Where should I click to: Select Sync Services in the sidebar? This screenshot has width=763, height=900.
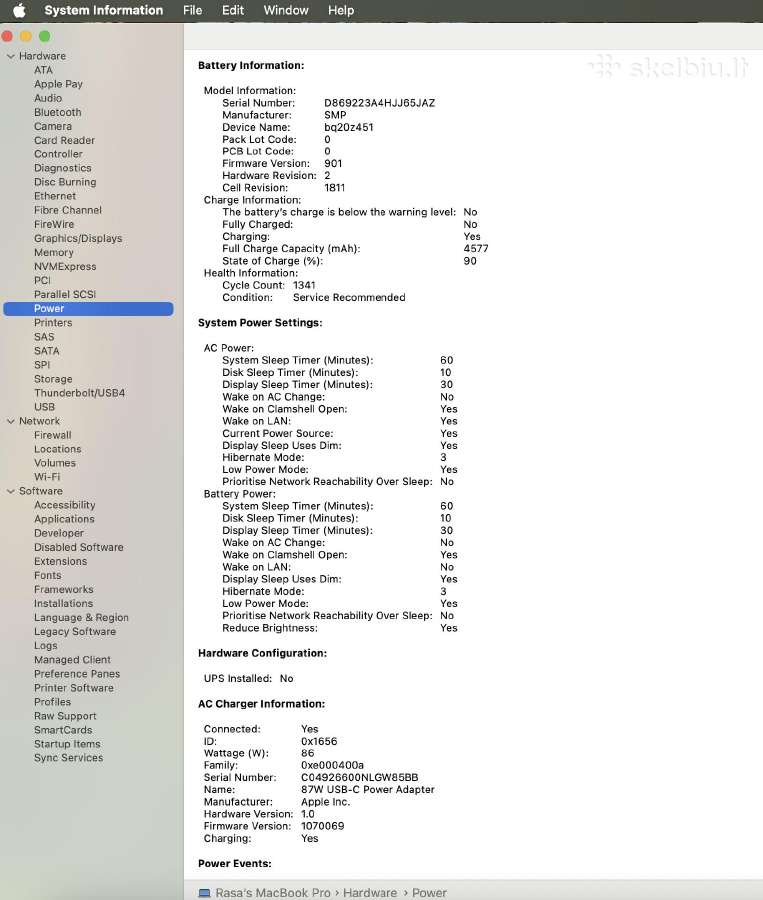[68, 758]
